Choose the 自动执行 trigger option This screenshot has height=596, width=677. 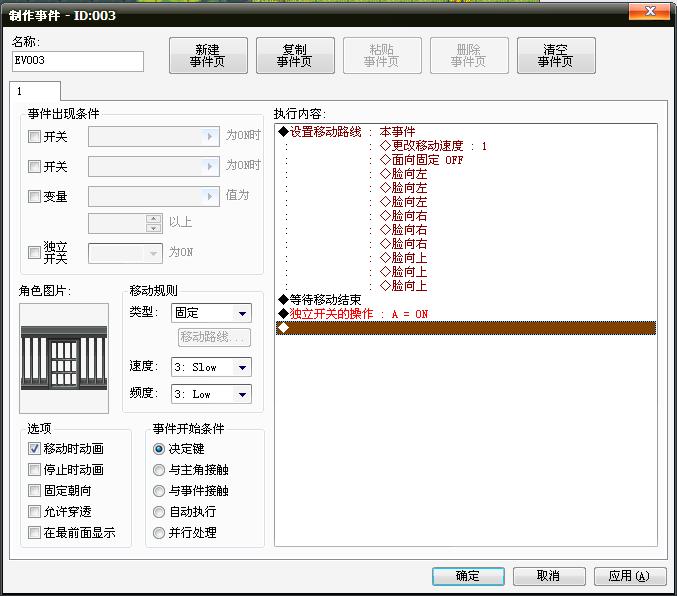tap(159, 512)
